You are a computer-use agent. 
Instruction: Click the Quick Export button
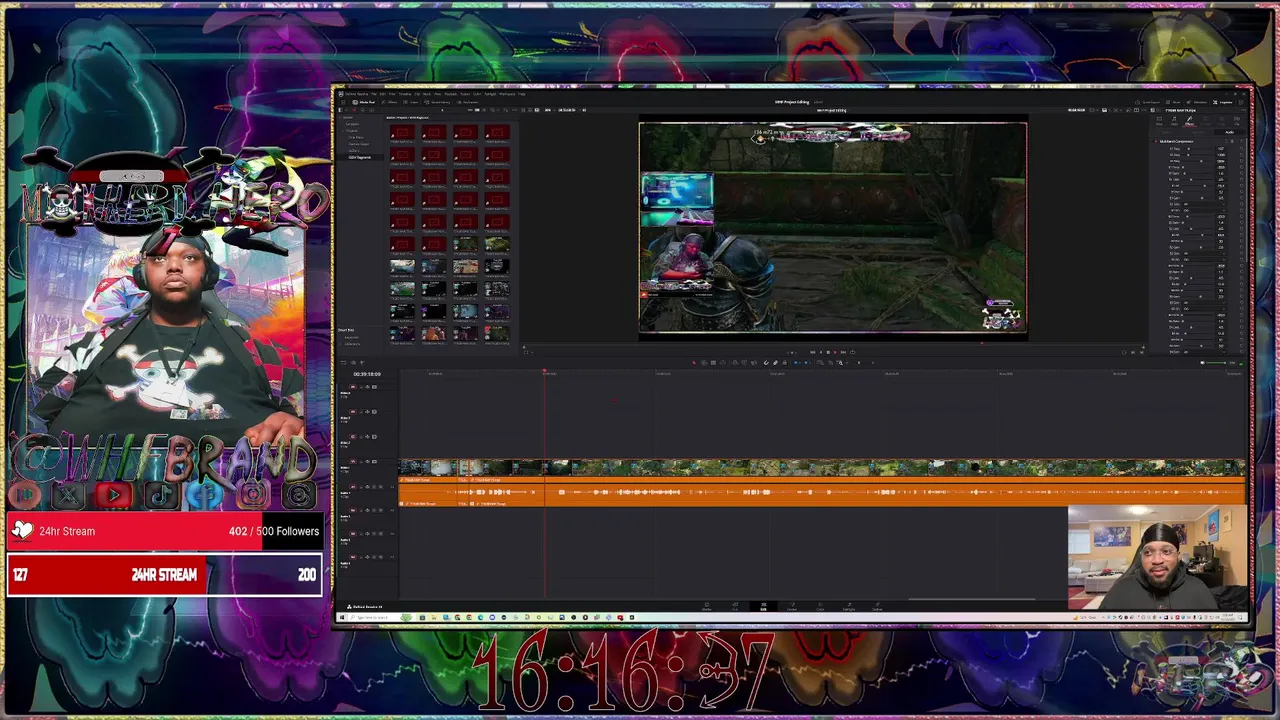coord(1148,102)
